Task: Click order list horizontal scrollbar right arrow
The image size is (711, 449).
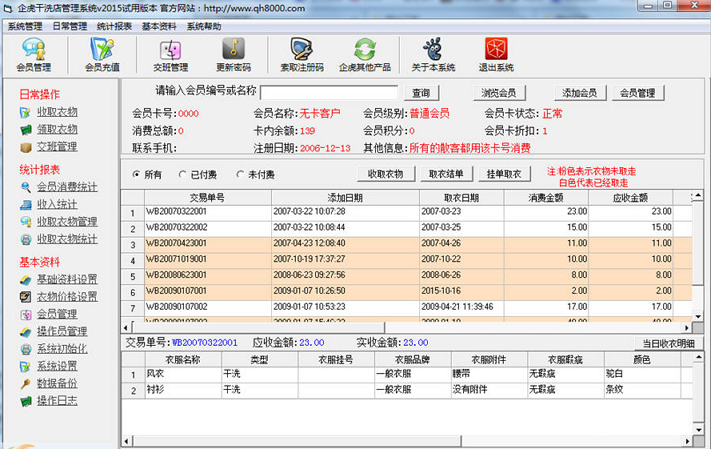Action: click(687, 327)
